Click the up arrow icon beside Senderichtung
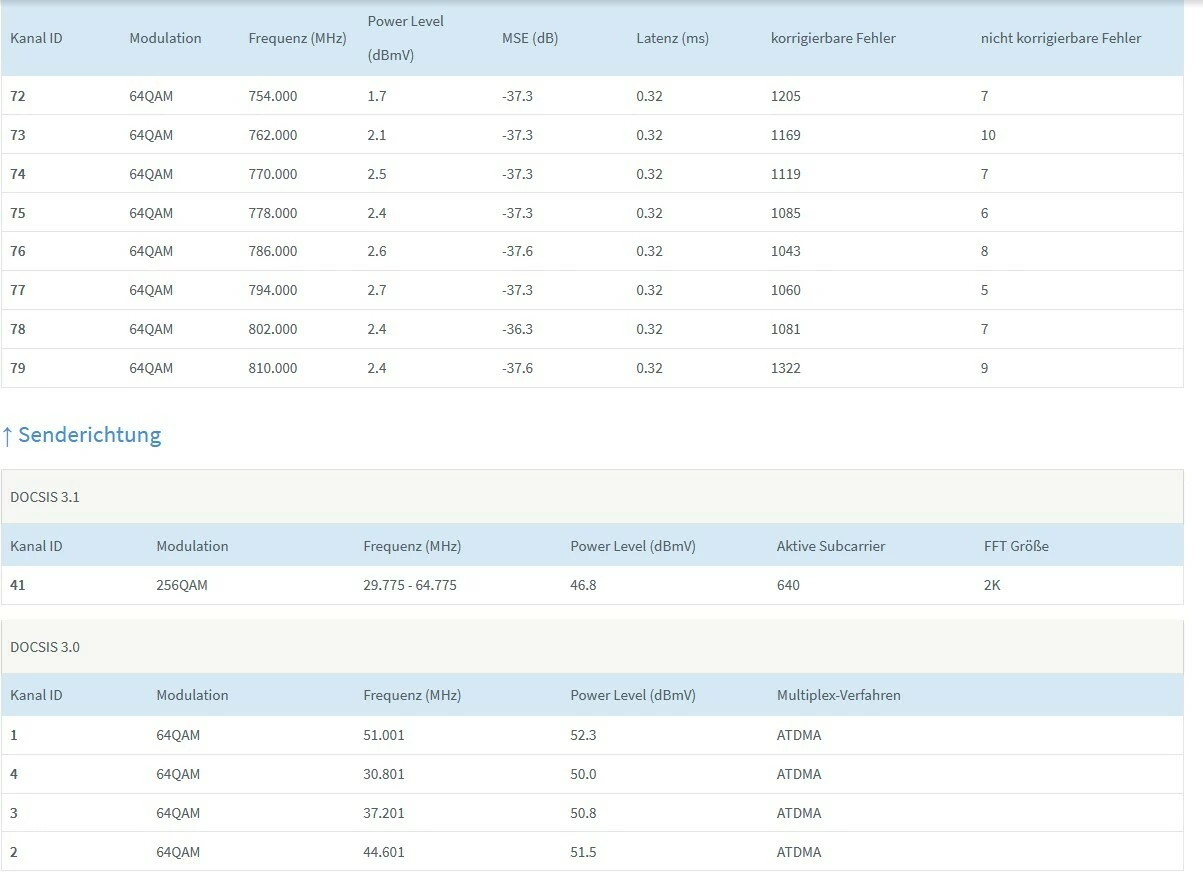Image resolution: width=1203 pixels, height=889 pixels. pyautogui.click(x=7, y=435)
